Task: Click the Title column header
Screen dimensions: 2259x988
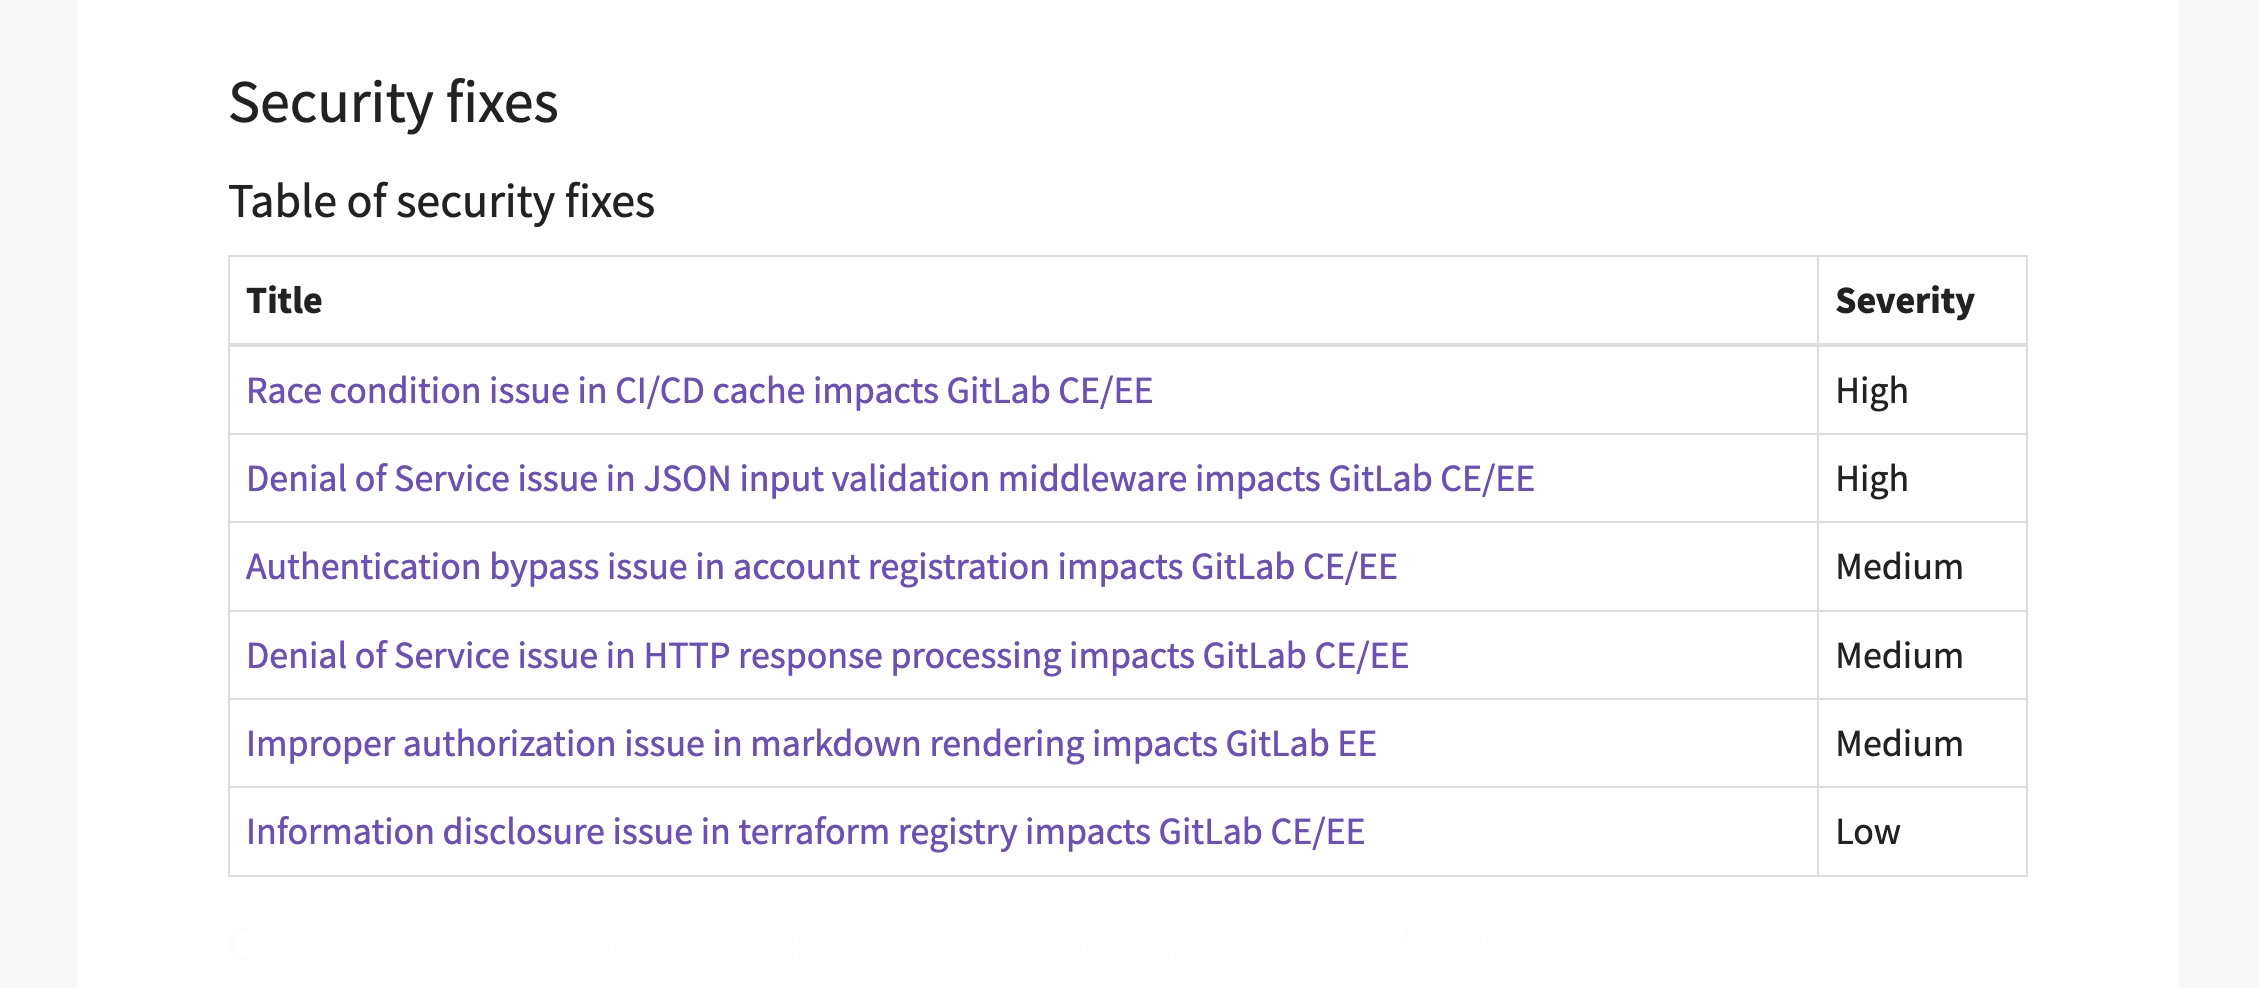Action: [283, 300]
